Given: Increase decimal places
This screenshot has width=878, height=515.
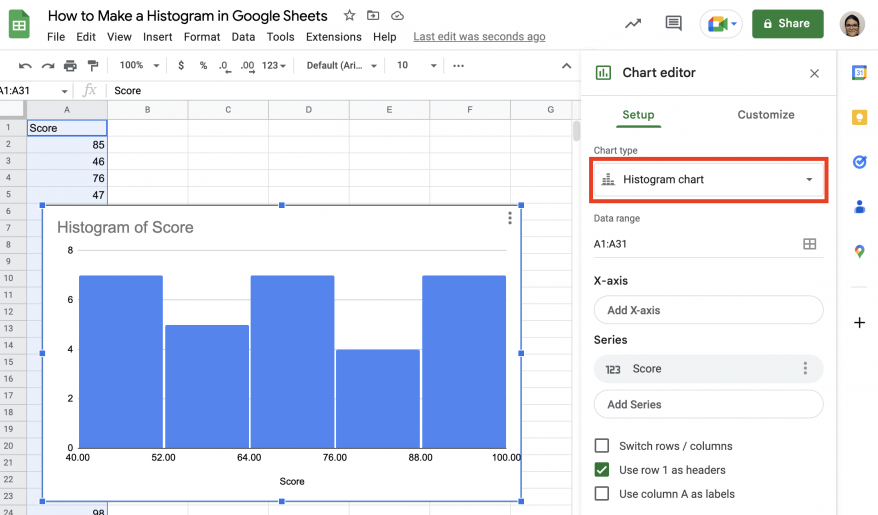Looking at the screenshot, I should pyautogui.click(x=247, y=66).
